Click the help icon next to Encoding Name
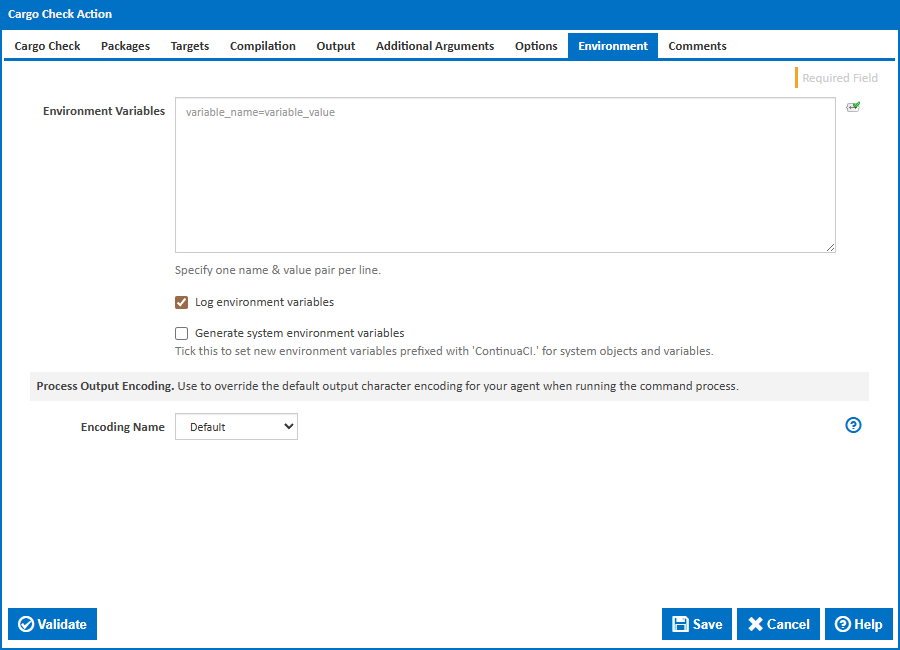Viewport: 900px width, 650px height. (853, 425)
